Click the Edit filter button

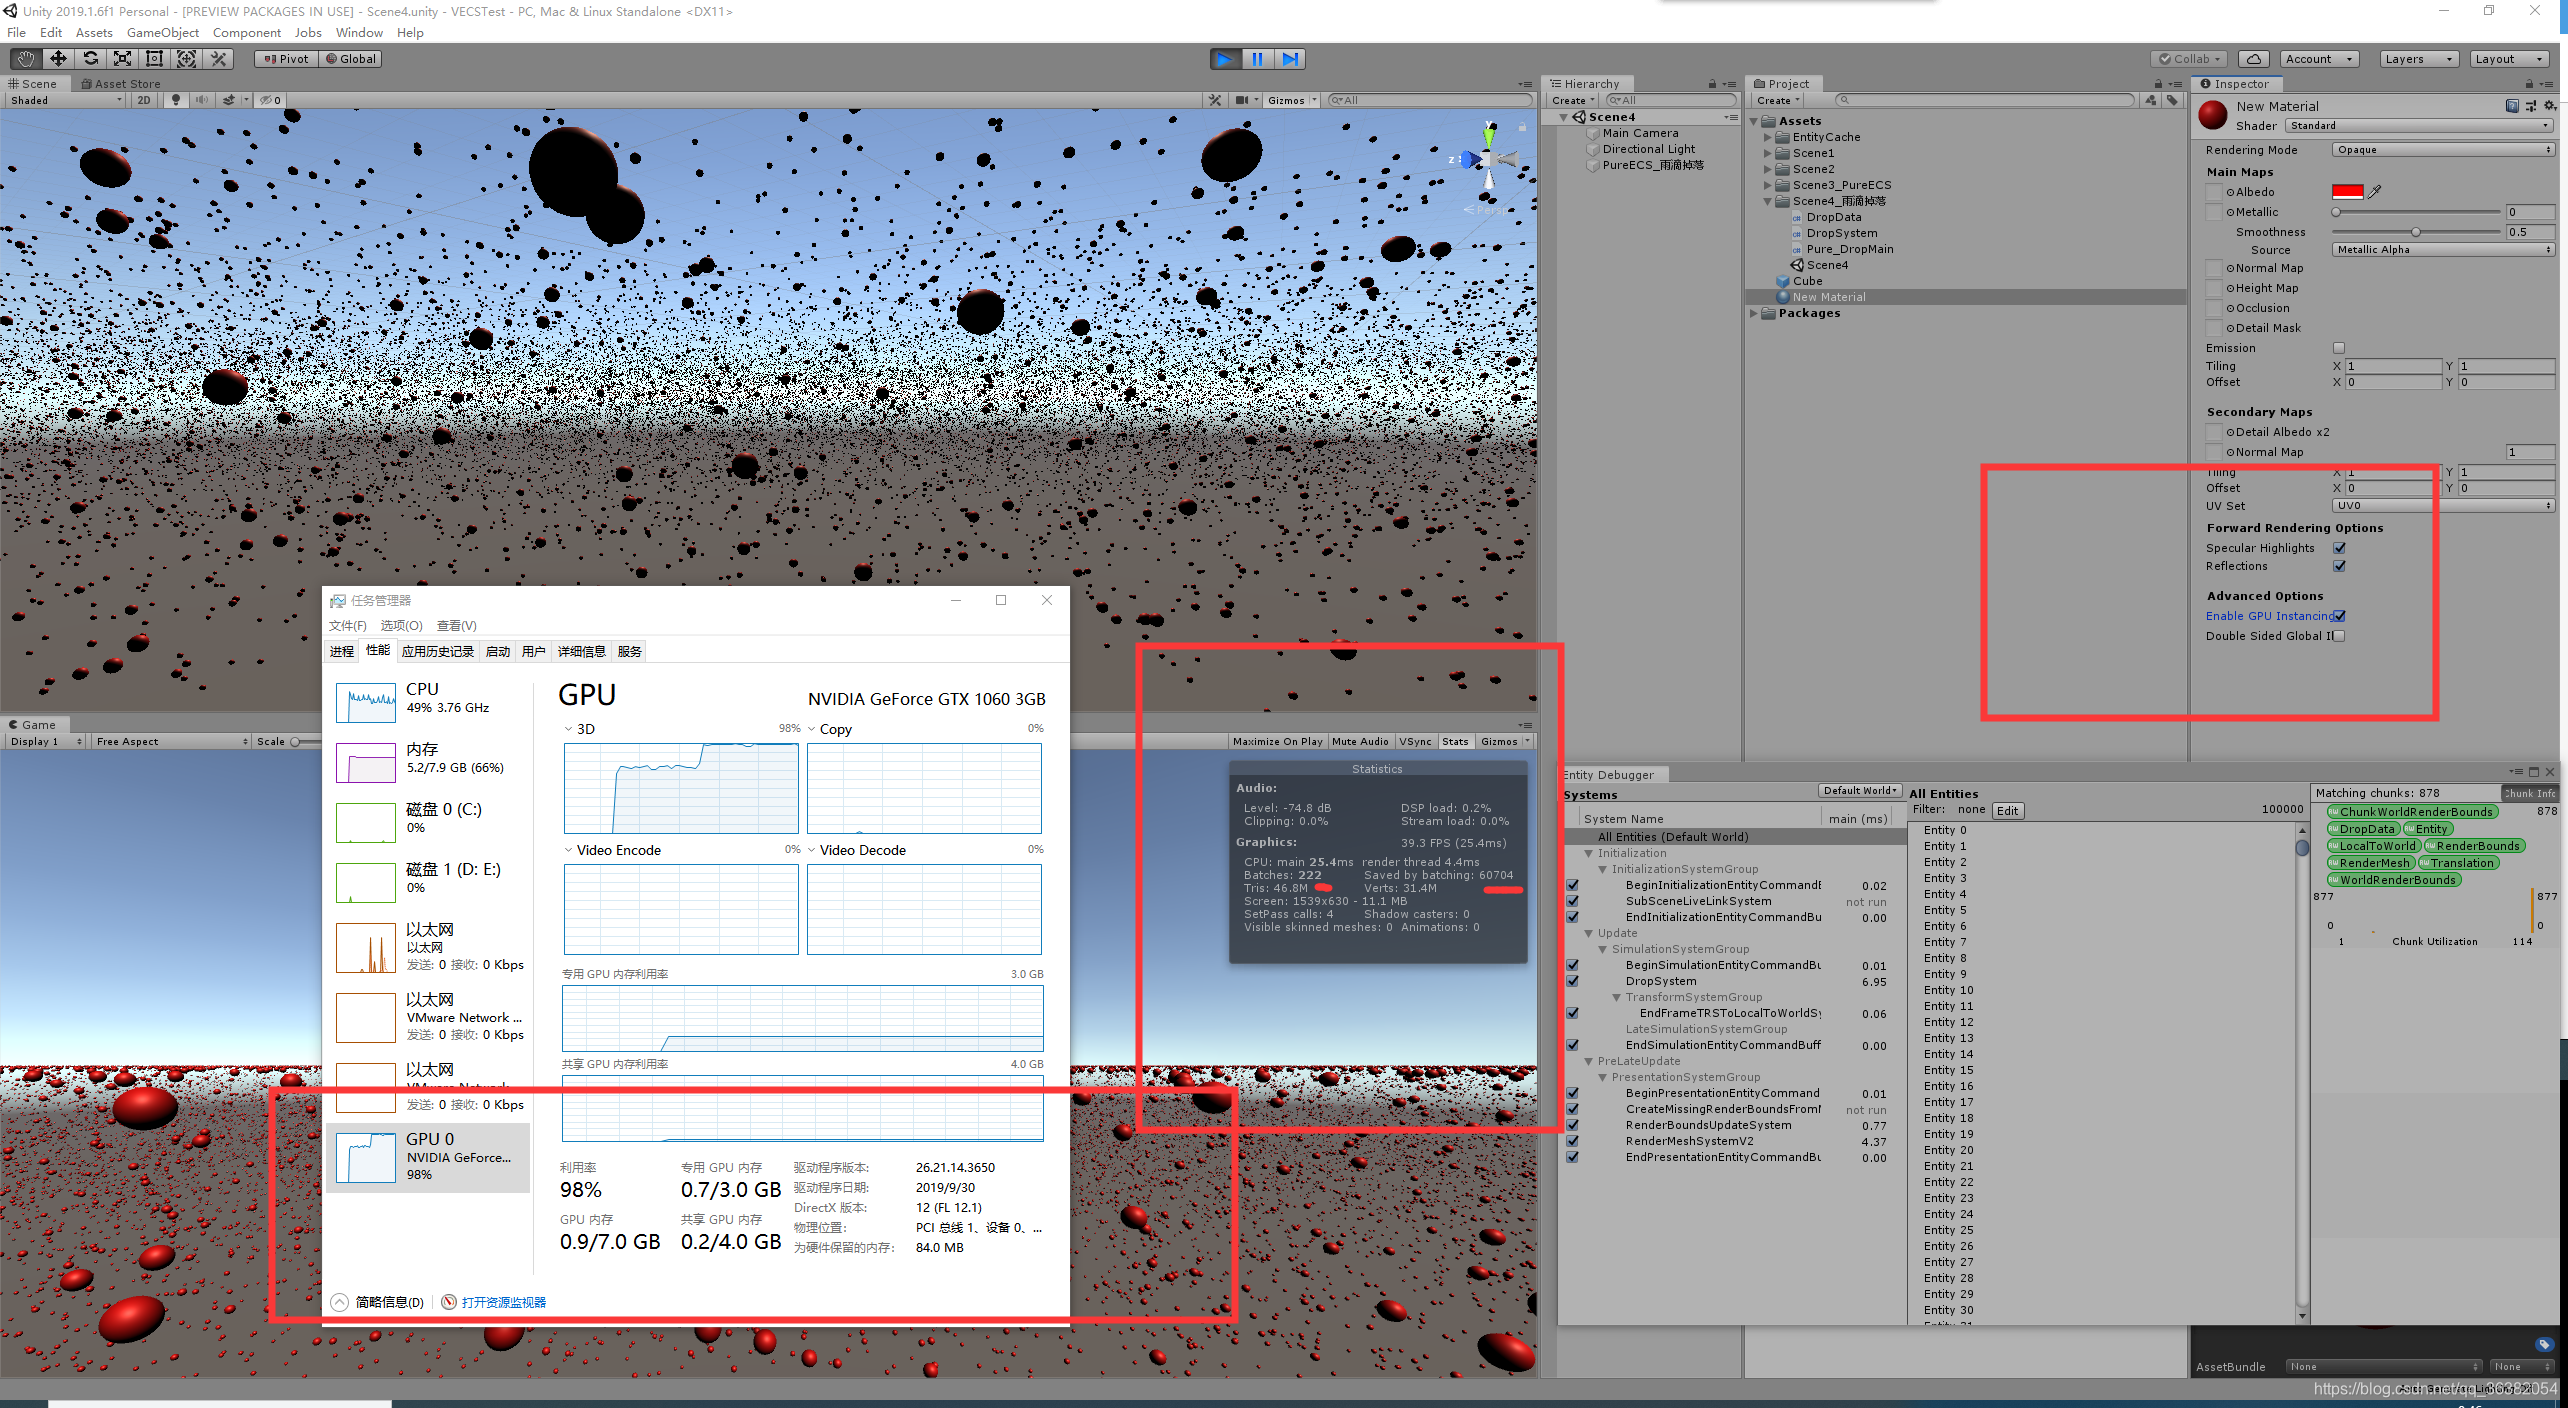(2007, 811)
